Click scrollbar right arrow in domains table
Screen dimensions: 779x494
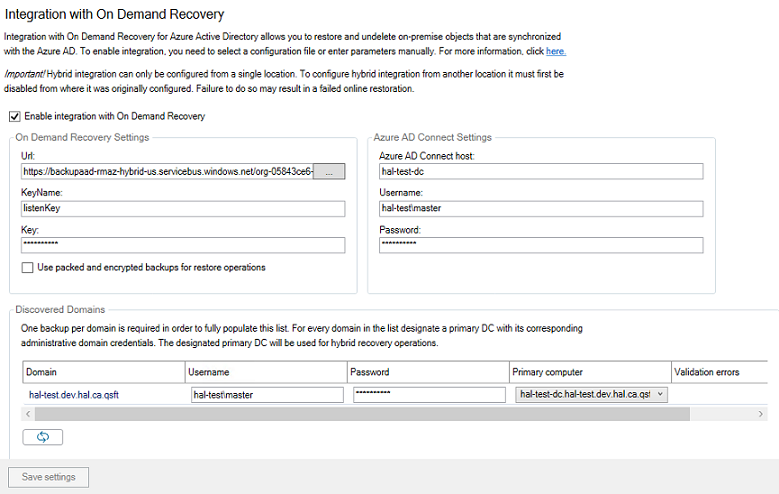point(762,413)
